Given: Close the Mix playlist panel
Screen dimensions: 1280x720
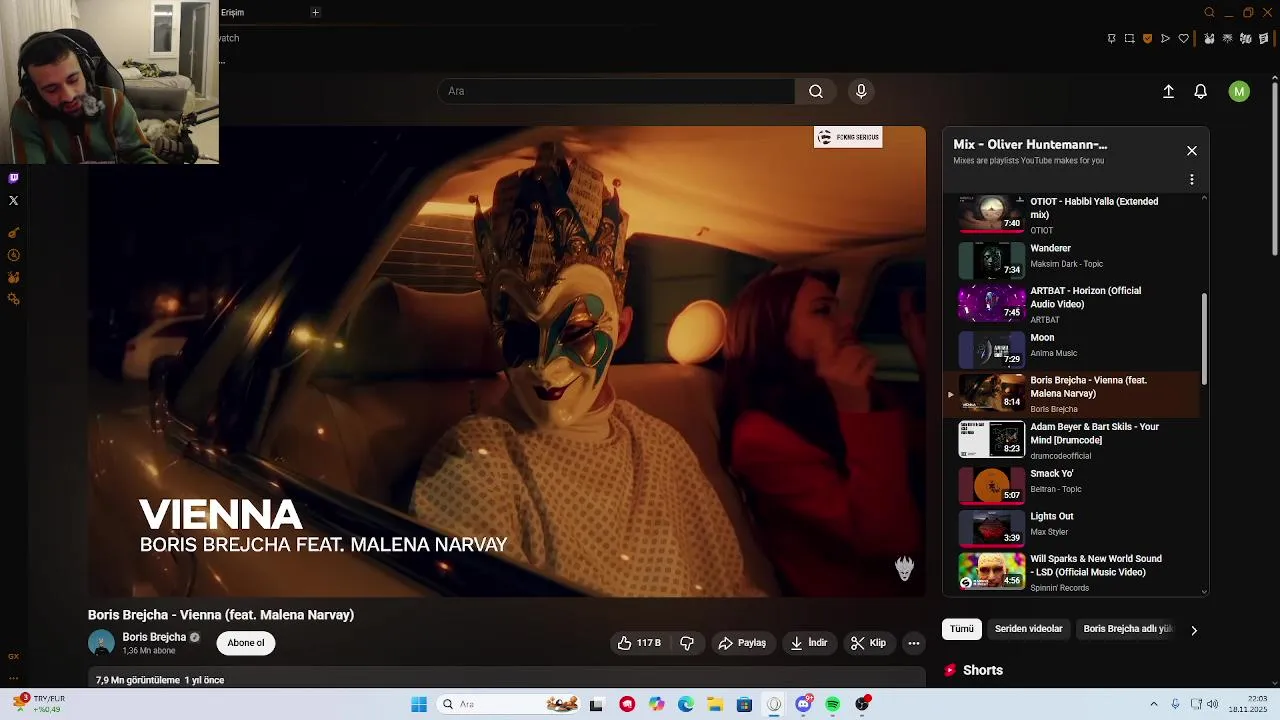Looking at the screenshot, I should point(1192,151).
